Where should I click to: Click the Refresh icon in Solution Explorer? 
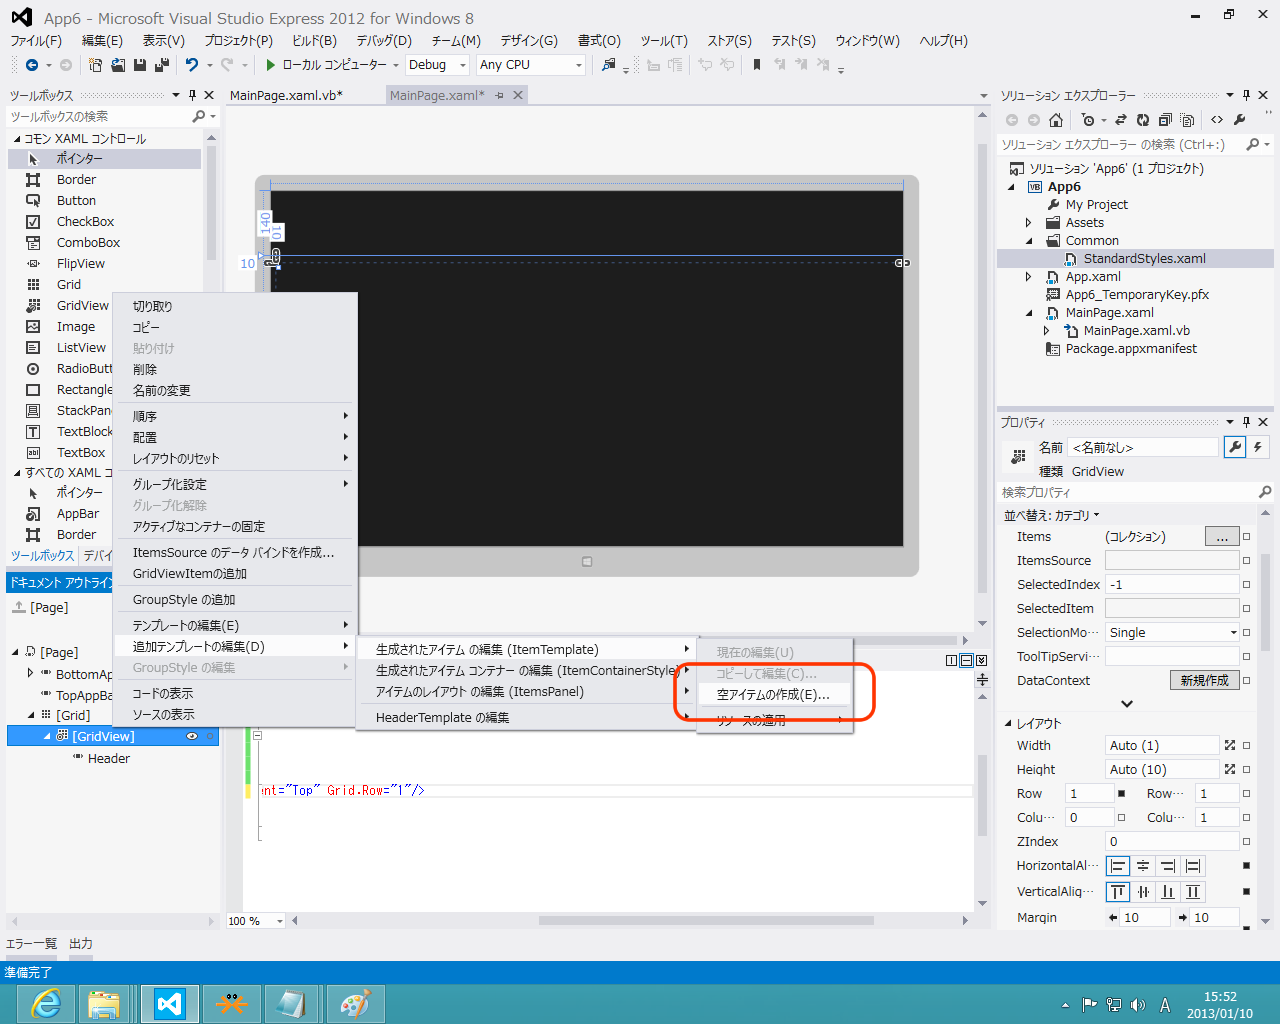[x=1143, y=120]
